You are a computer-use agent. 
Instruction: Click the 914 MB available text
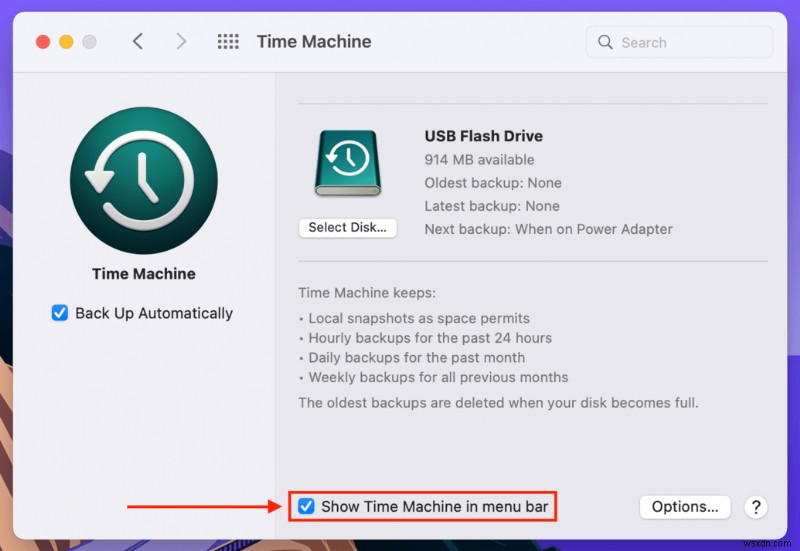(479, 160)
